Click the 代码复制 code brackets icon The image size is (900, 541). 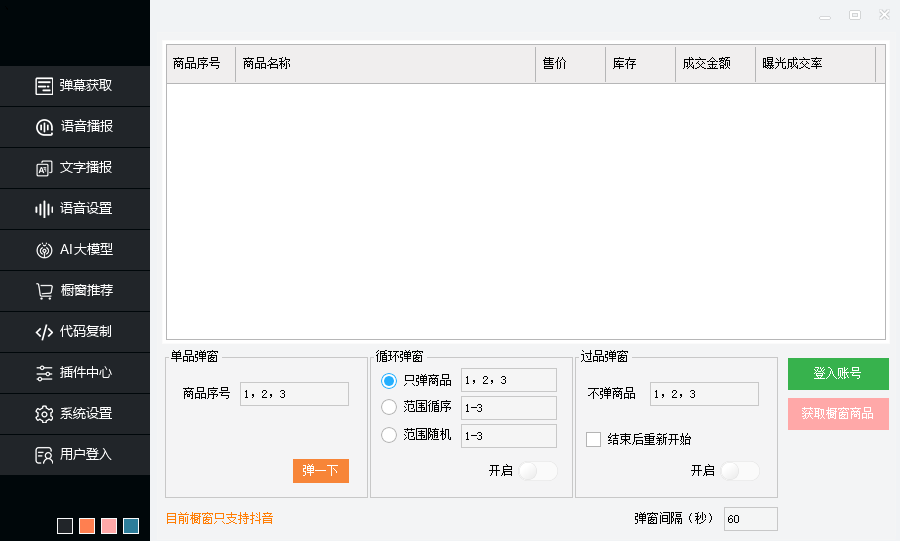tap(44, 332)
